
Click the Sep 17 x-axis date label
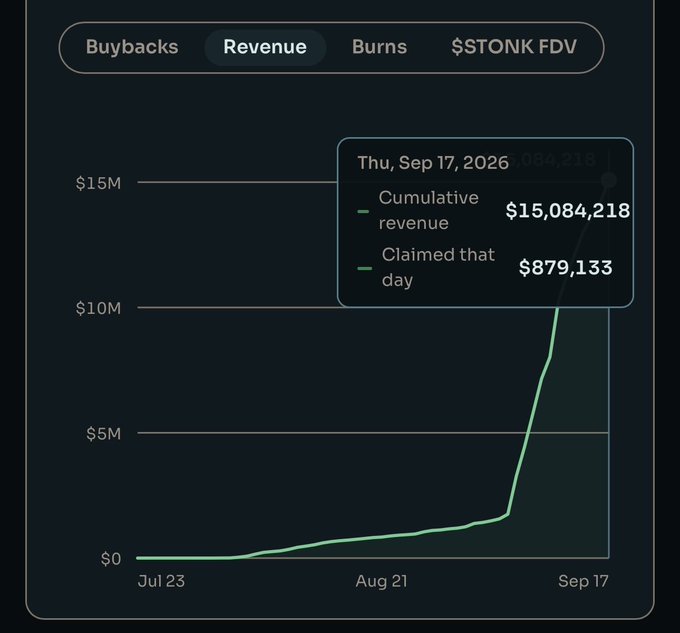click(583, 581)
